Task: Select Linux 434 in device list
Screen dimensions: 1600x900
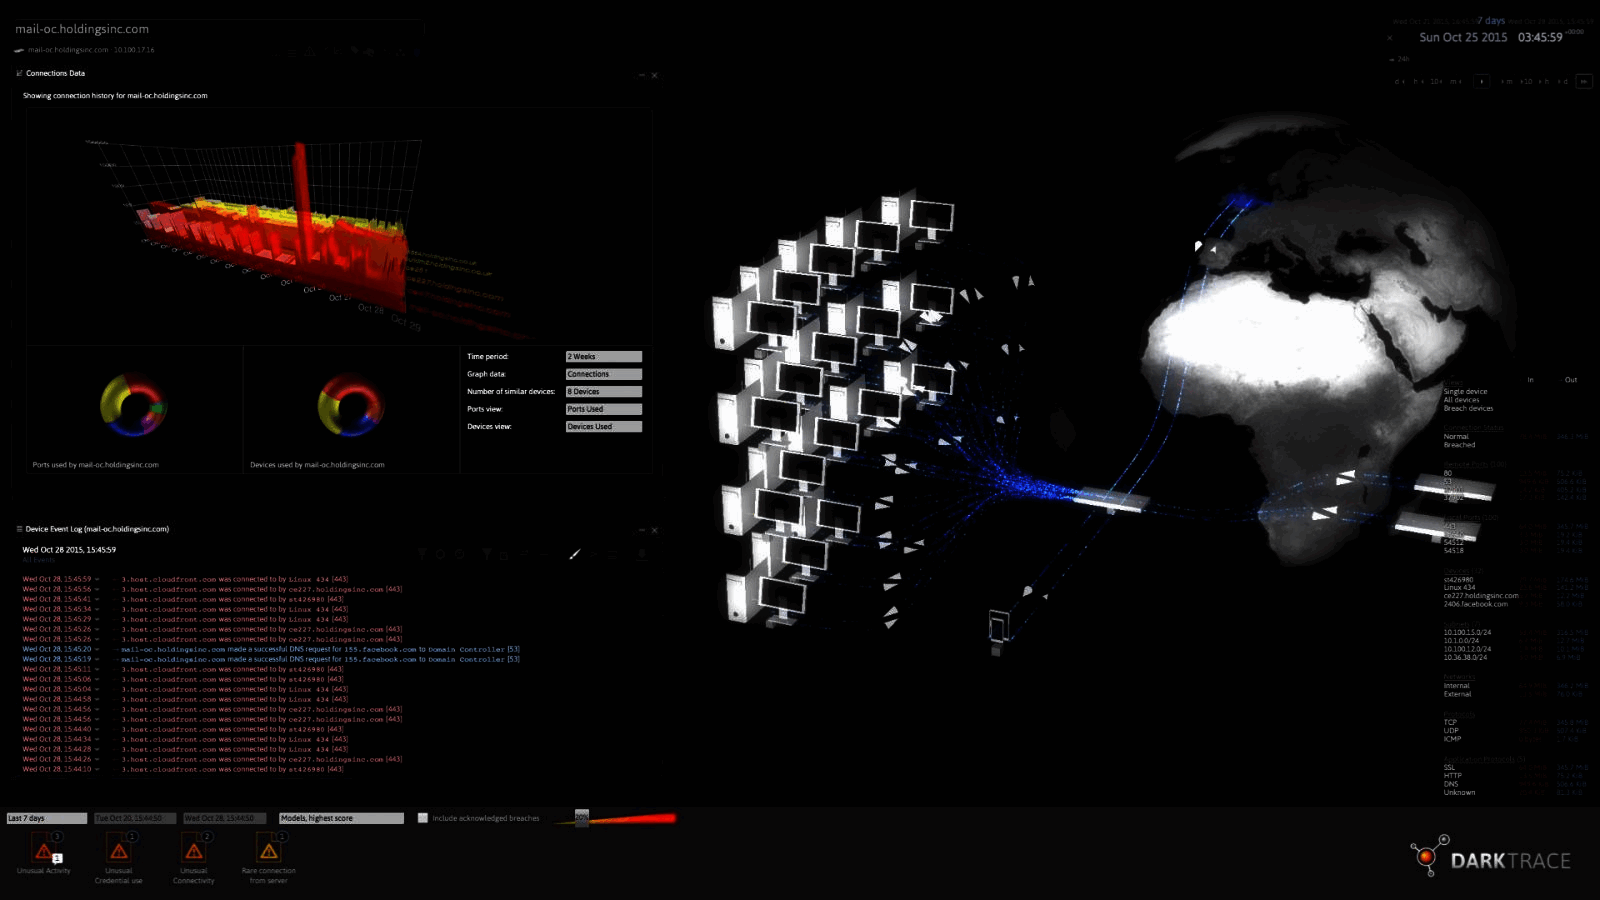Action: (1460, 588)
